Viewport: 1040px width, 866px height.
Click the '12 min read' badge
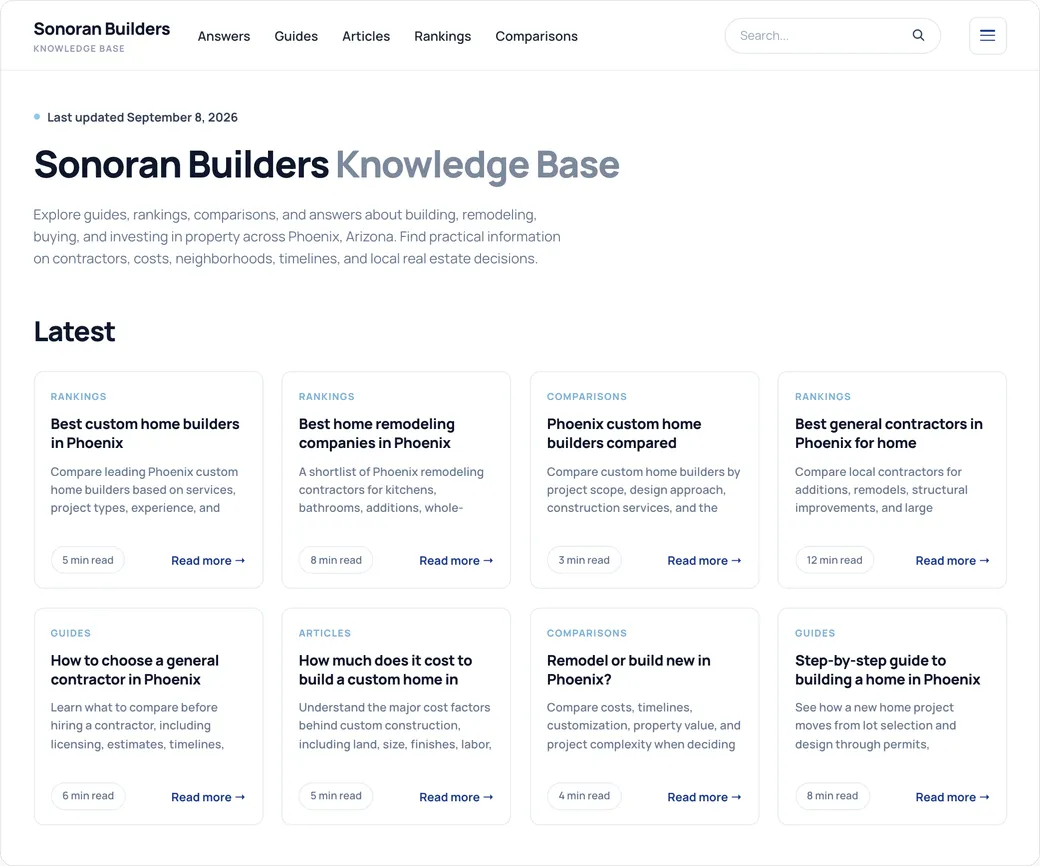[834, 560]
